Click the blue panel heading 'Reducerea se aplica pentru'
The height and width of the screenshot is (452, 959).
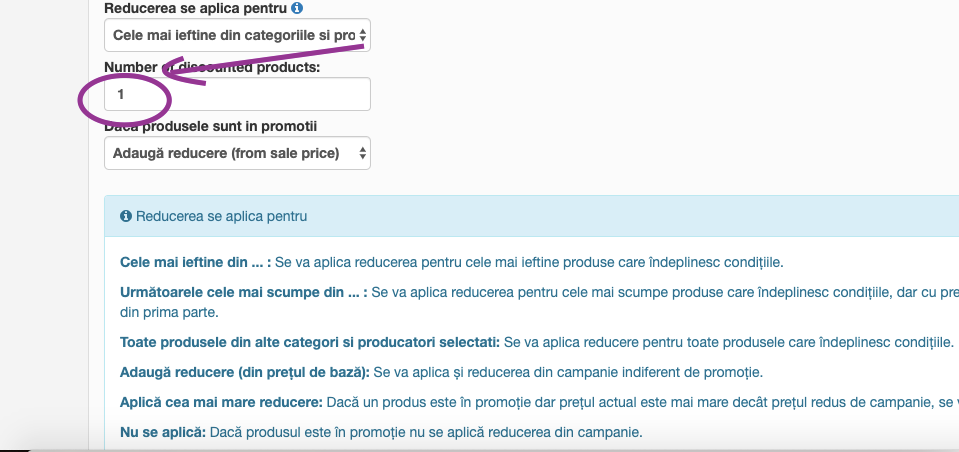pyautogui.click(x=221, y=217)
